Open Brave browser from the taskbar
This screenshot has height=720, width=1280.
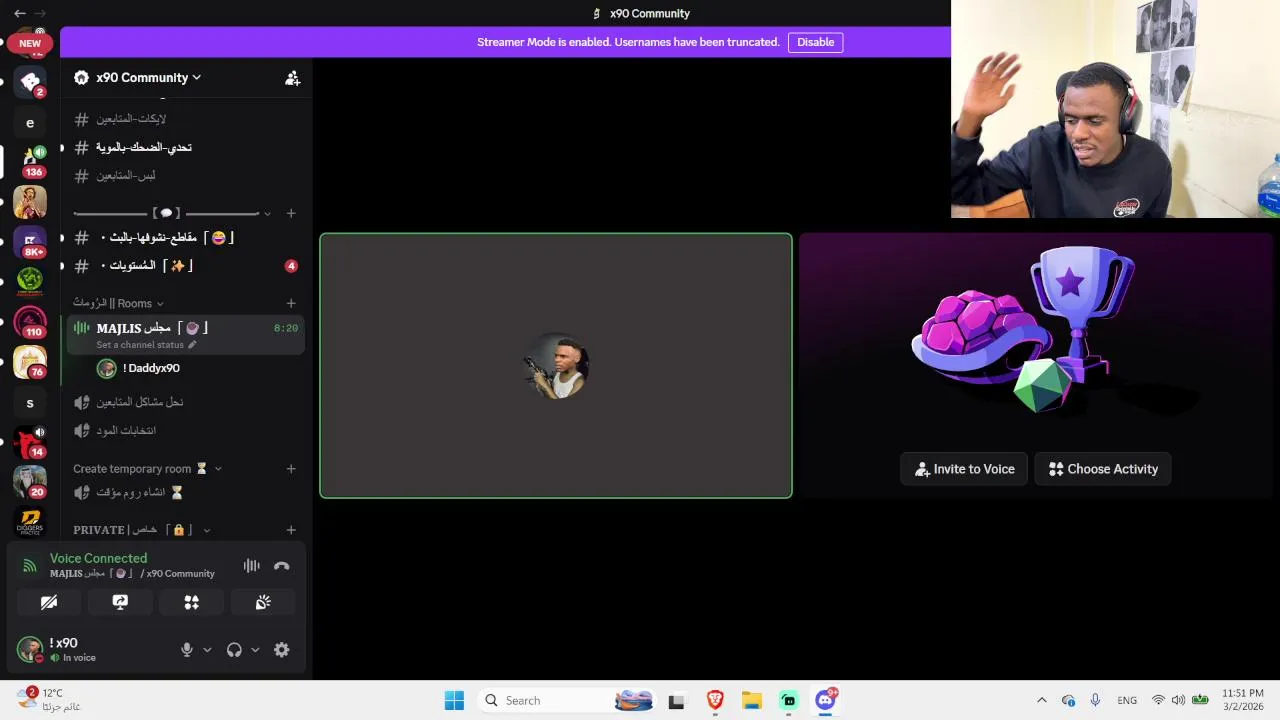pos(715,701)
